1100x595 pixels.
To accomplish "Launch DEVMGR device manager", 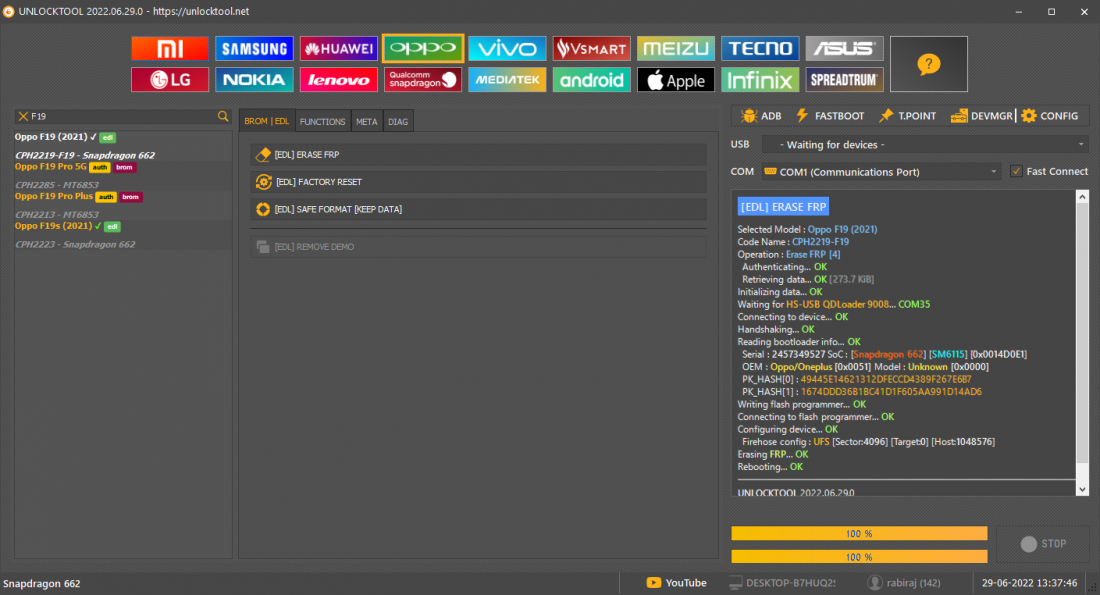I will (982, 116).
